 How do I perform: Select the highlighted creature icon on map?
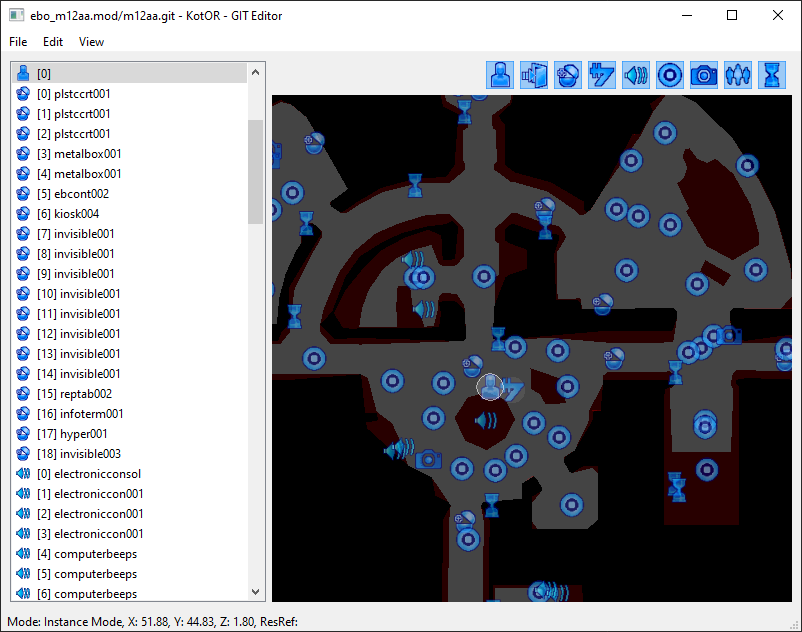pos(489,387)
